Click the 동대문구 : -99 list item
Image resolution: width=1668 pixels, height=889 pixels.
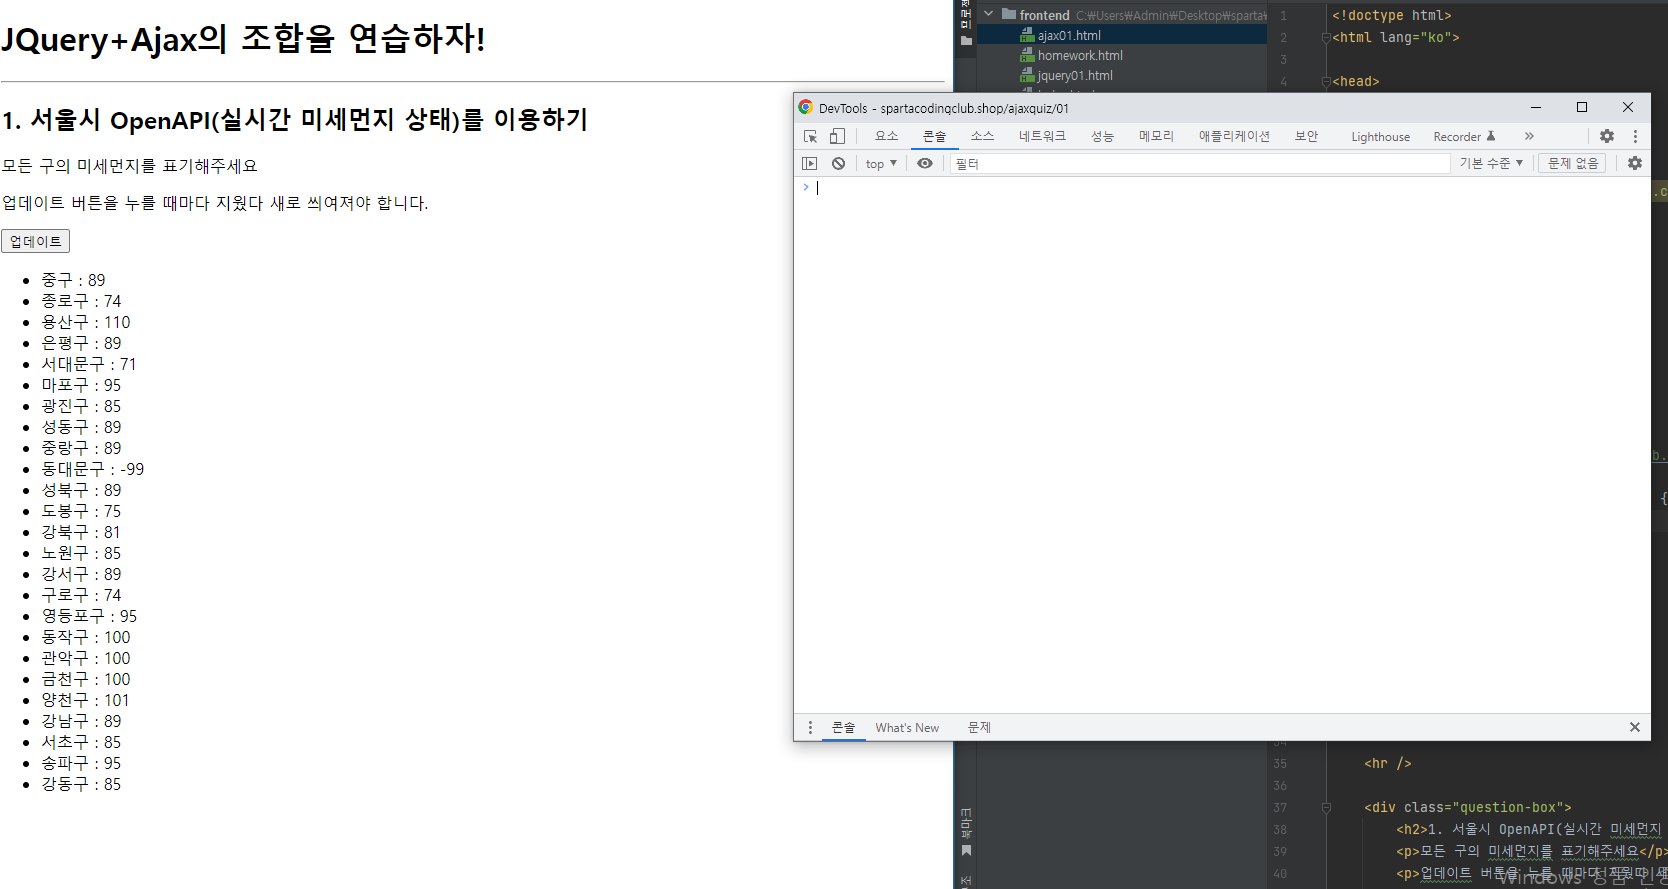(x=92, y=469)
